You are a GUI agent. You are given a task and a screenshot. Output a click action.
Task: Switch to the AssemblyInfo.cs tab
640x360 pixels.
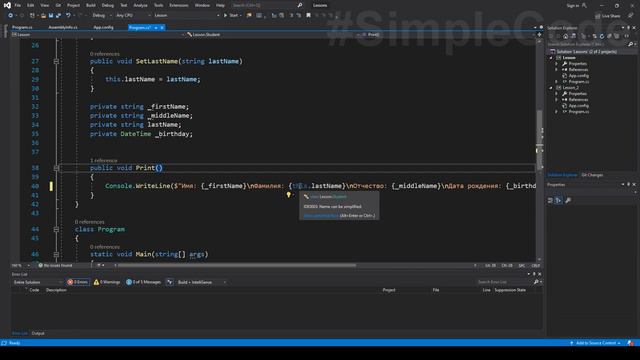[63, 27]
